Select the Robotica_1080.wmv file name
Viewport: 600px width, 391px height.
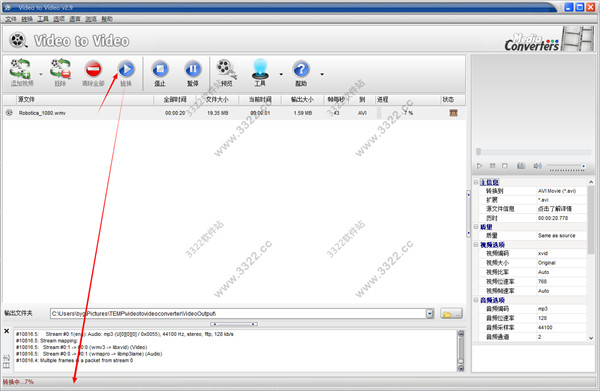point(42,113)
